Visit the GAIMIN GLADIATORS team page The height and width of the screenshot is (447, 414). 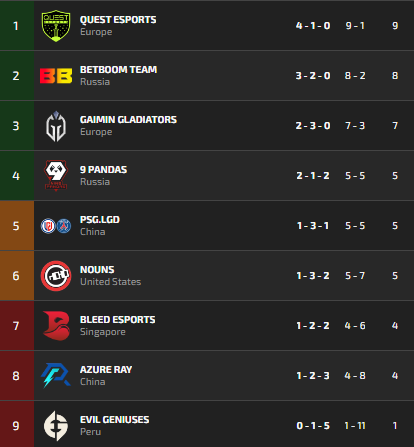coord(128,120)
